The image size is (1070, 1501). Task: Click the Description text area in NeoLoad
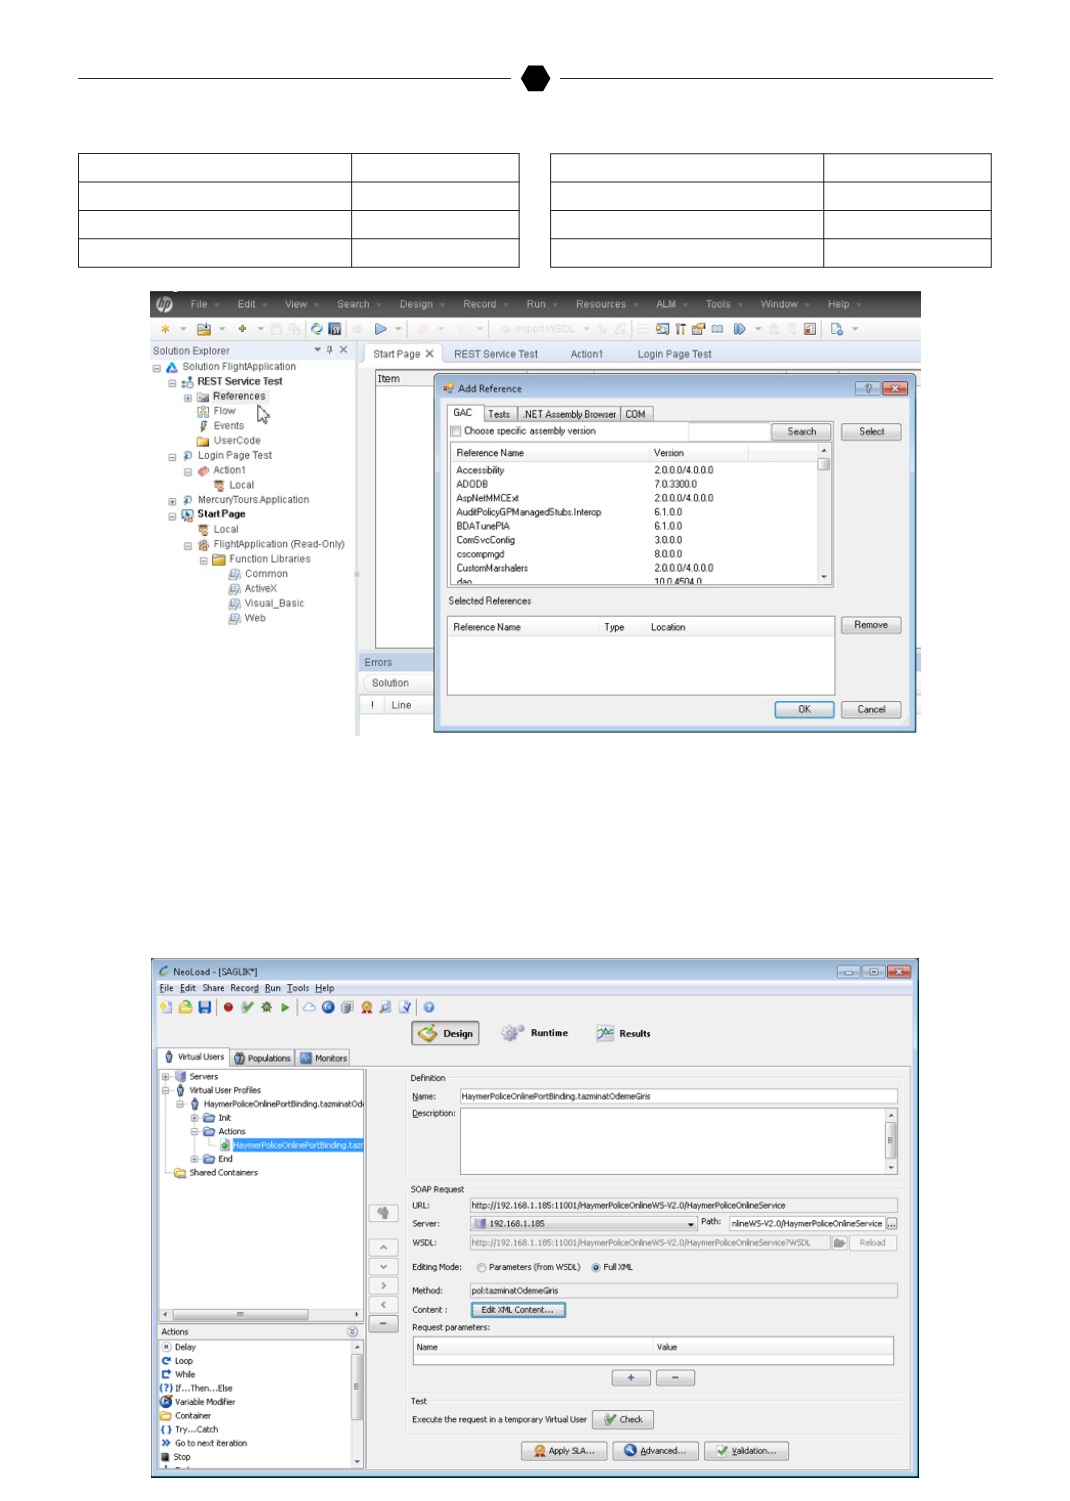(x=672, y=1141)
